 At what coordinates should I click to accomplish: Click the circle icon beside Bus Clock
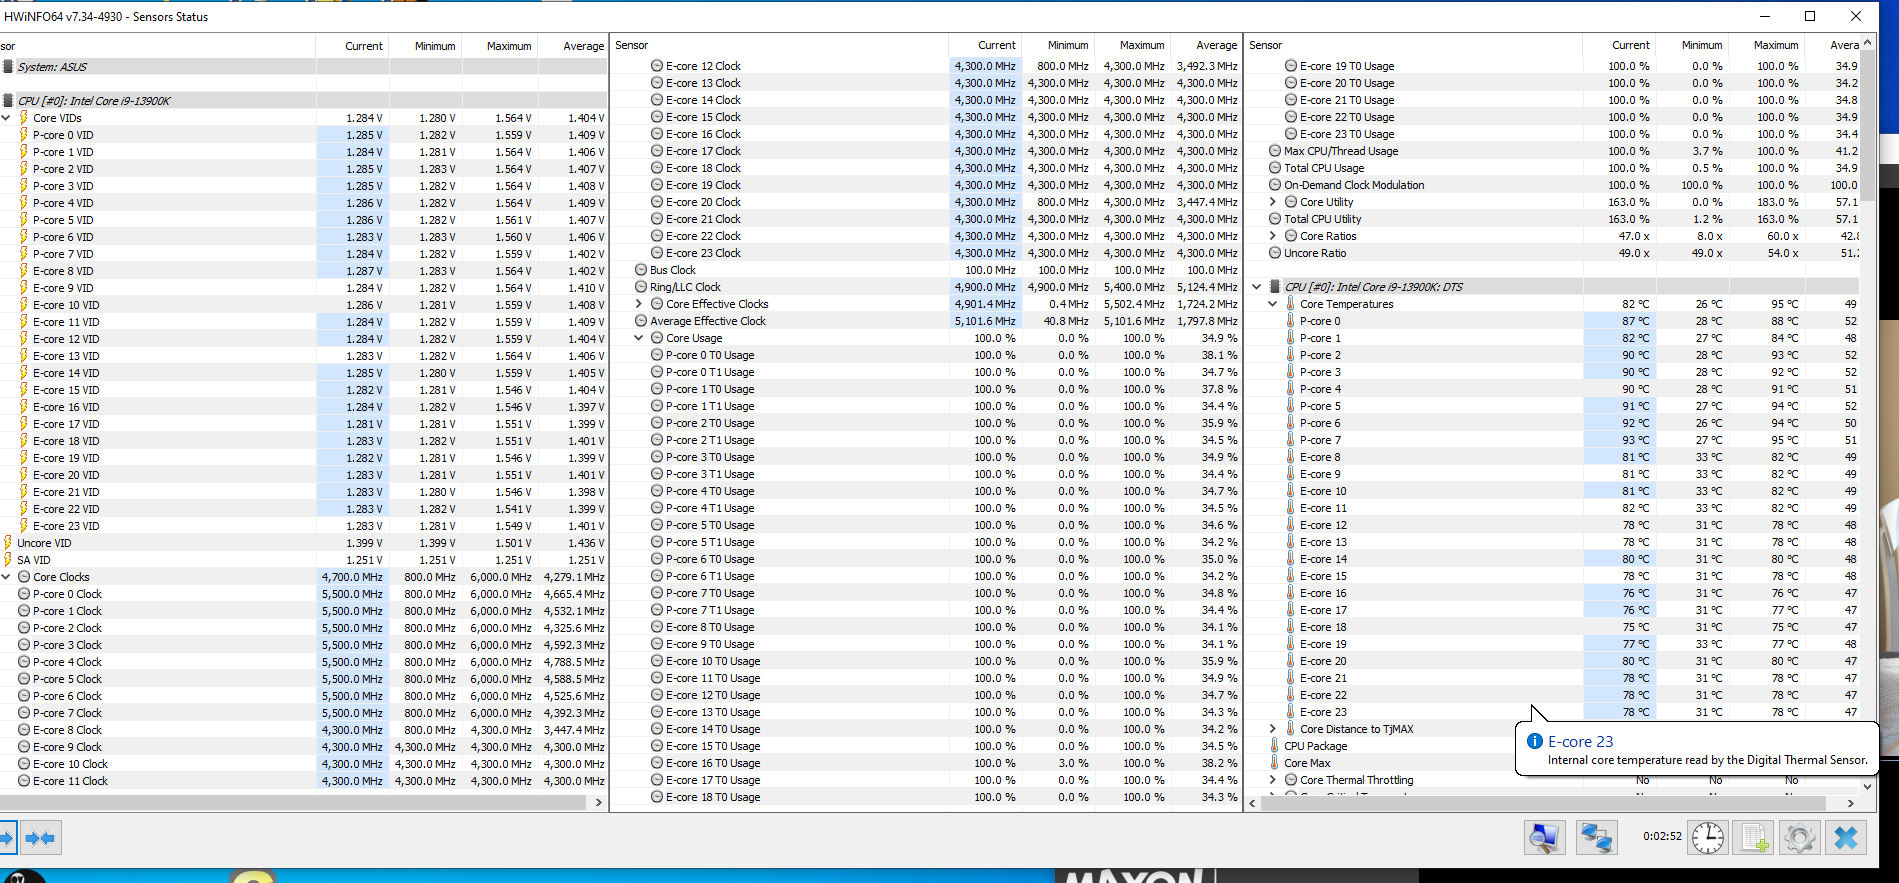point(641,270)
